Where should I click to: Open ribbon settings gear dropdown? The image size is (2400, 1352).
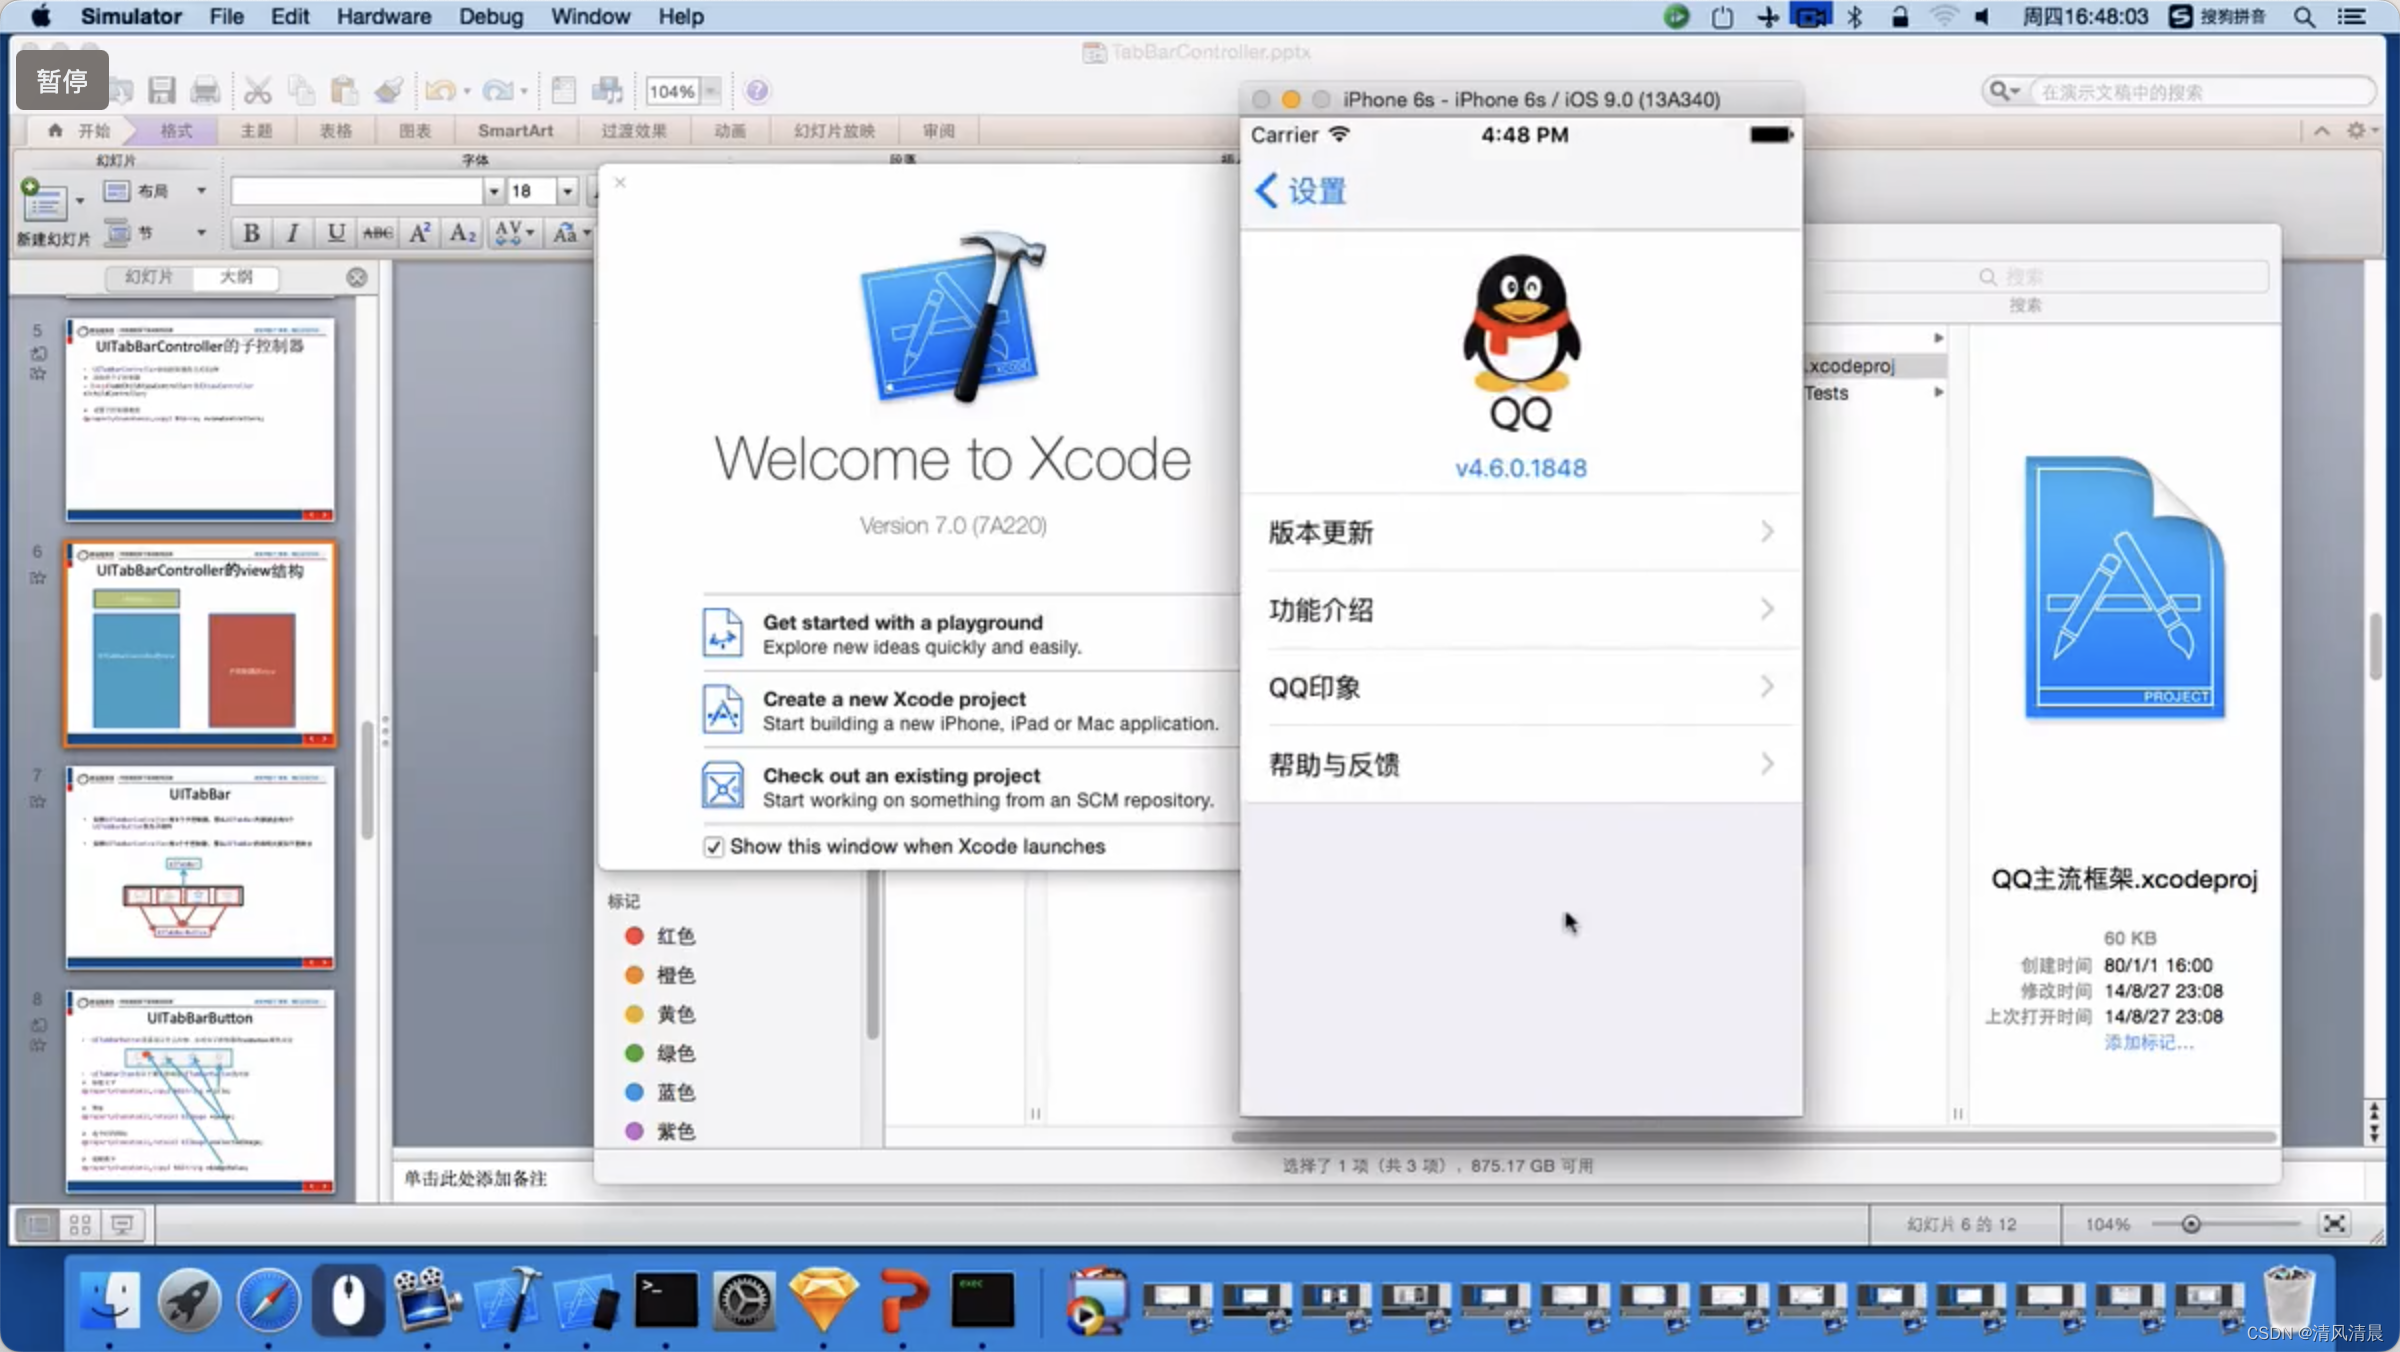2361,131
